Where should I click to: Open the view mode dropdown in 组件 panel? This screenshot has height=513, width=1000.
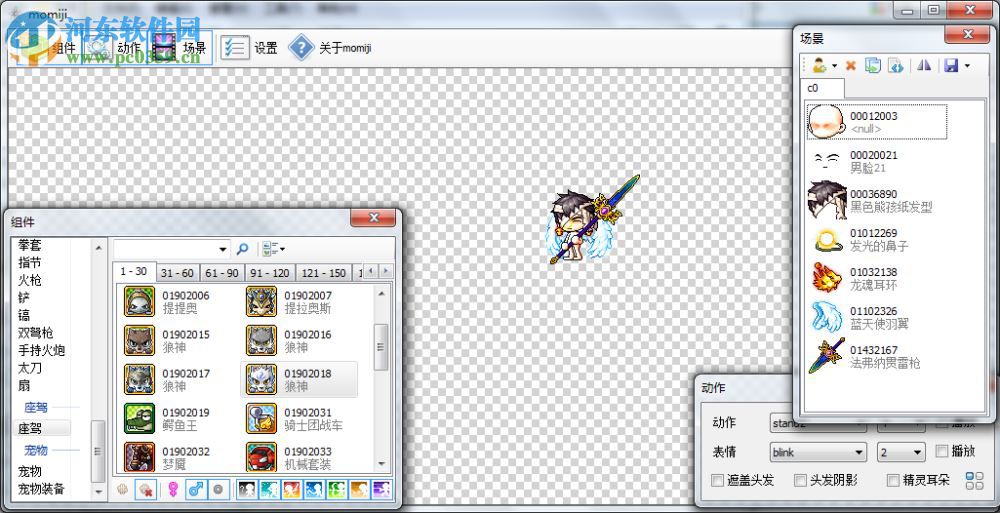point(273,249)
